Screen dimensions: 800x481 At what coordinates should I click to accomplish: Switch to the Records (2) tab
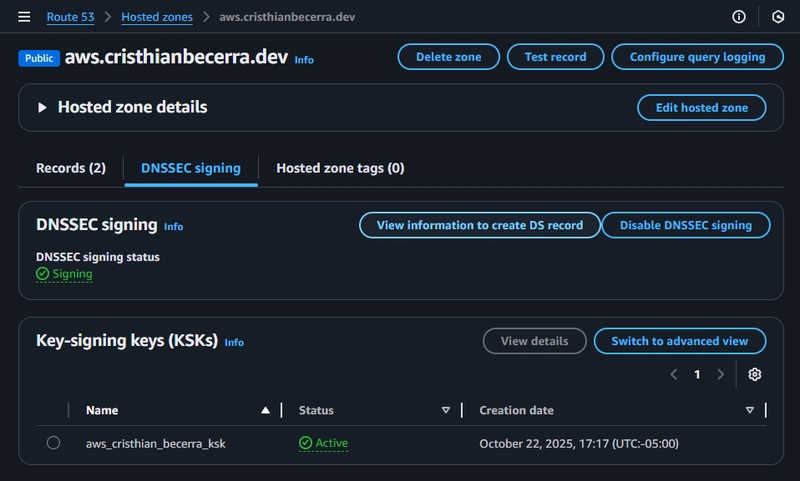pos(70,168)
